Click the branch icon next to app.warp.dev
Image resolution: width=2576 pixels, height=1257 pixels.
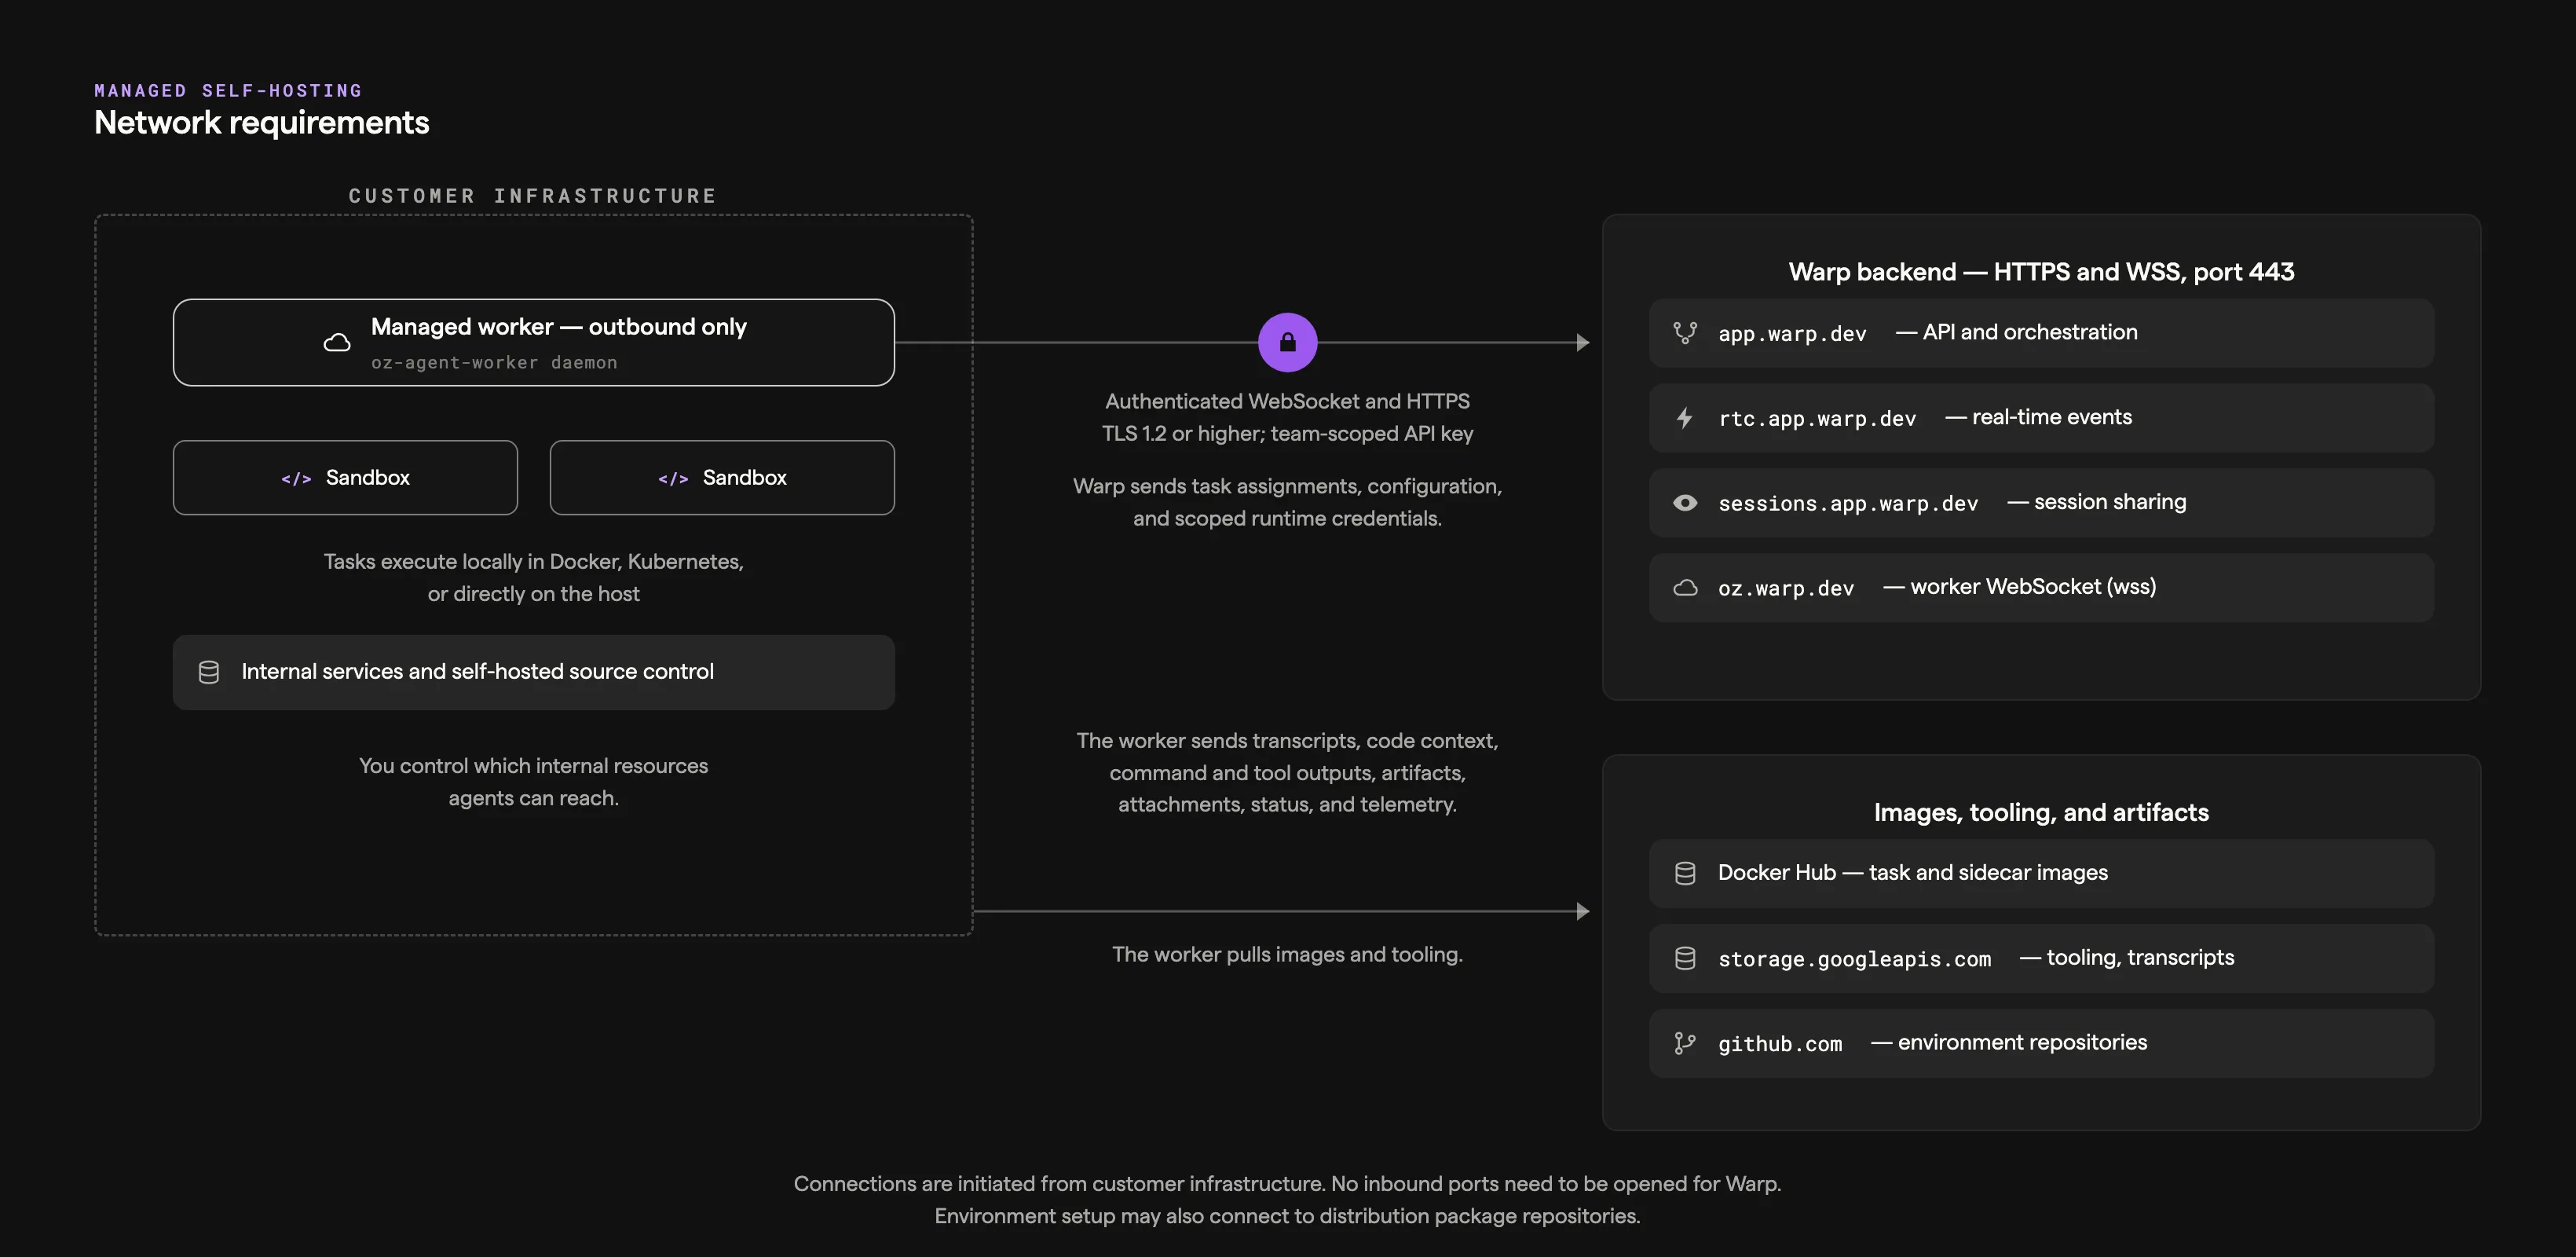click(1685, 333)
